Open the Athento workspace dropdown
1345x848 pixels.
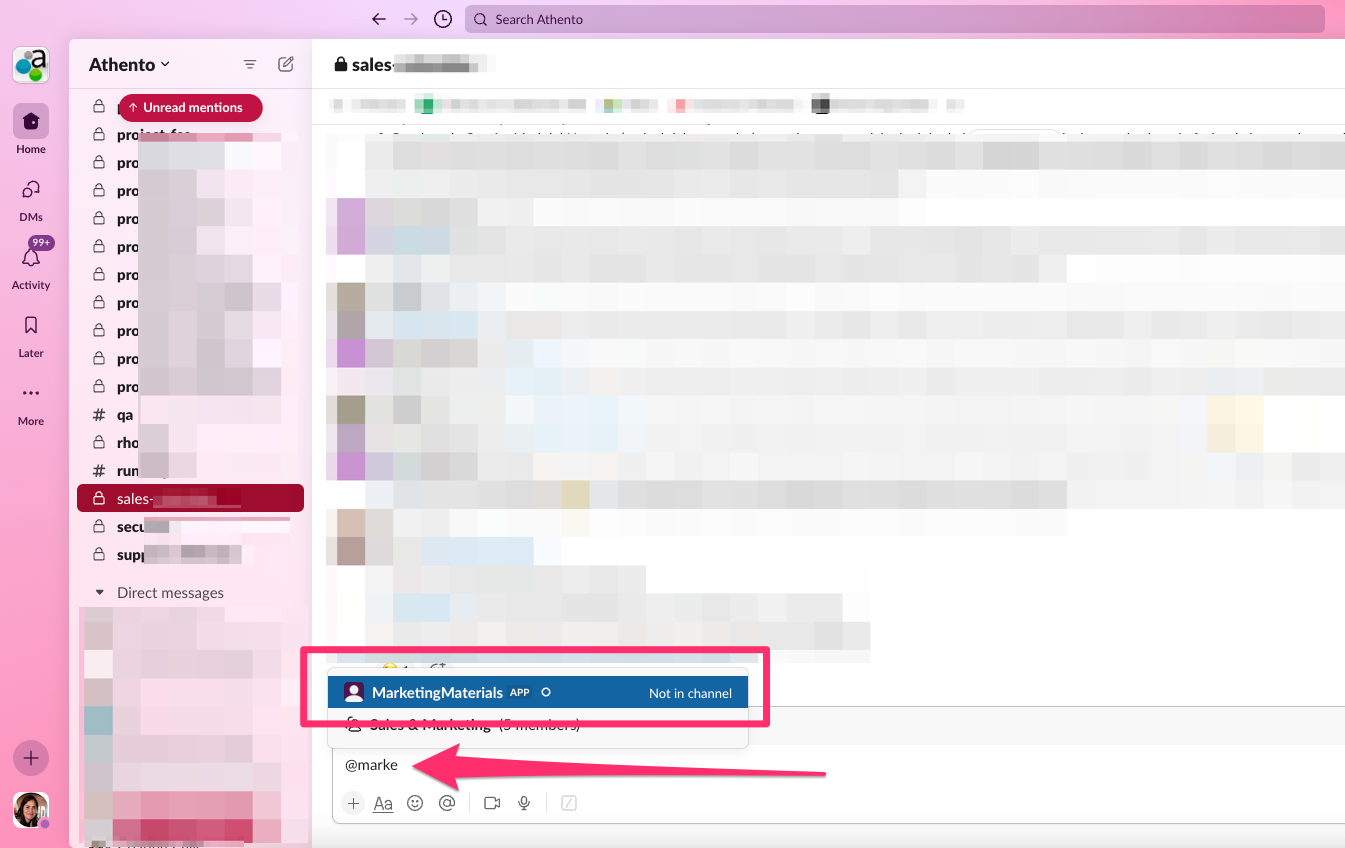127,63
